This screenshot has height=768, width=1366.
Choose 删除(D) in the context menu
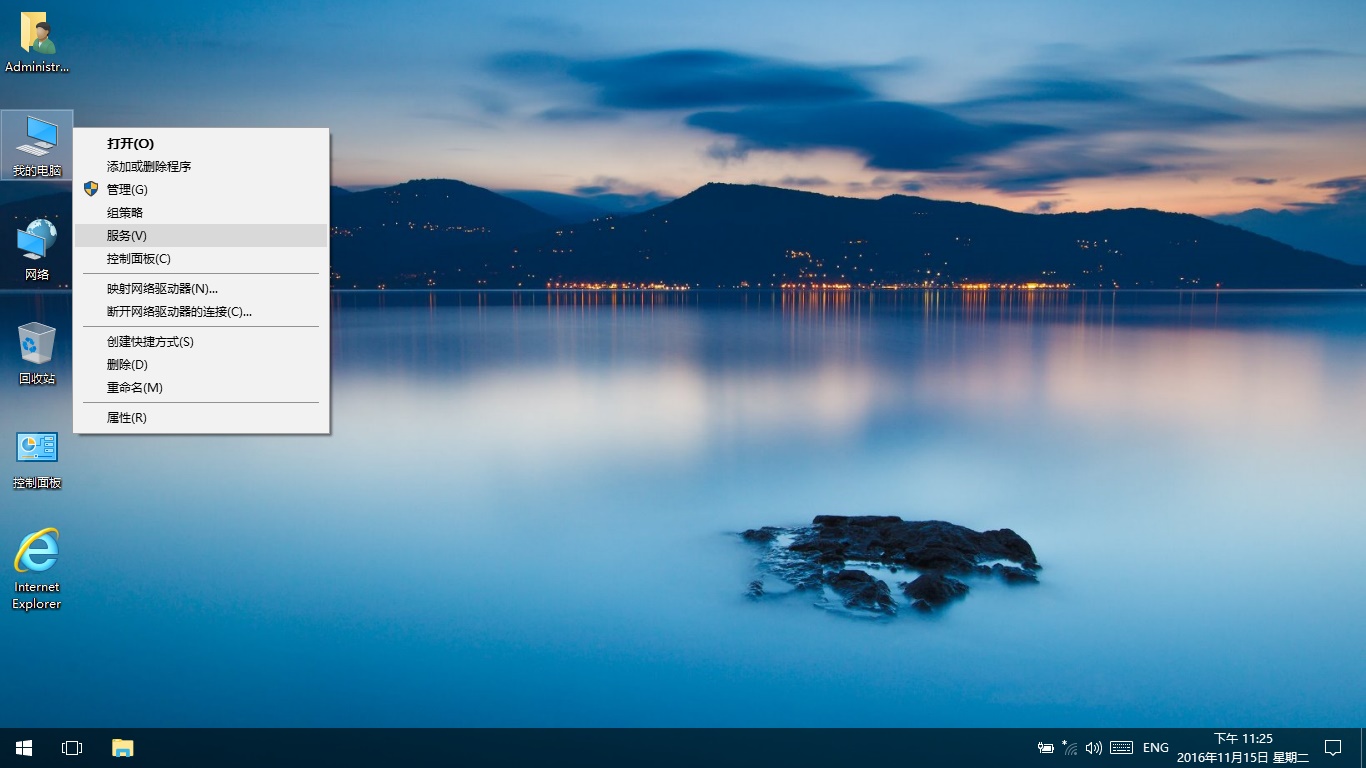point(201,364)
